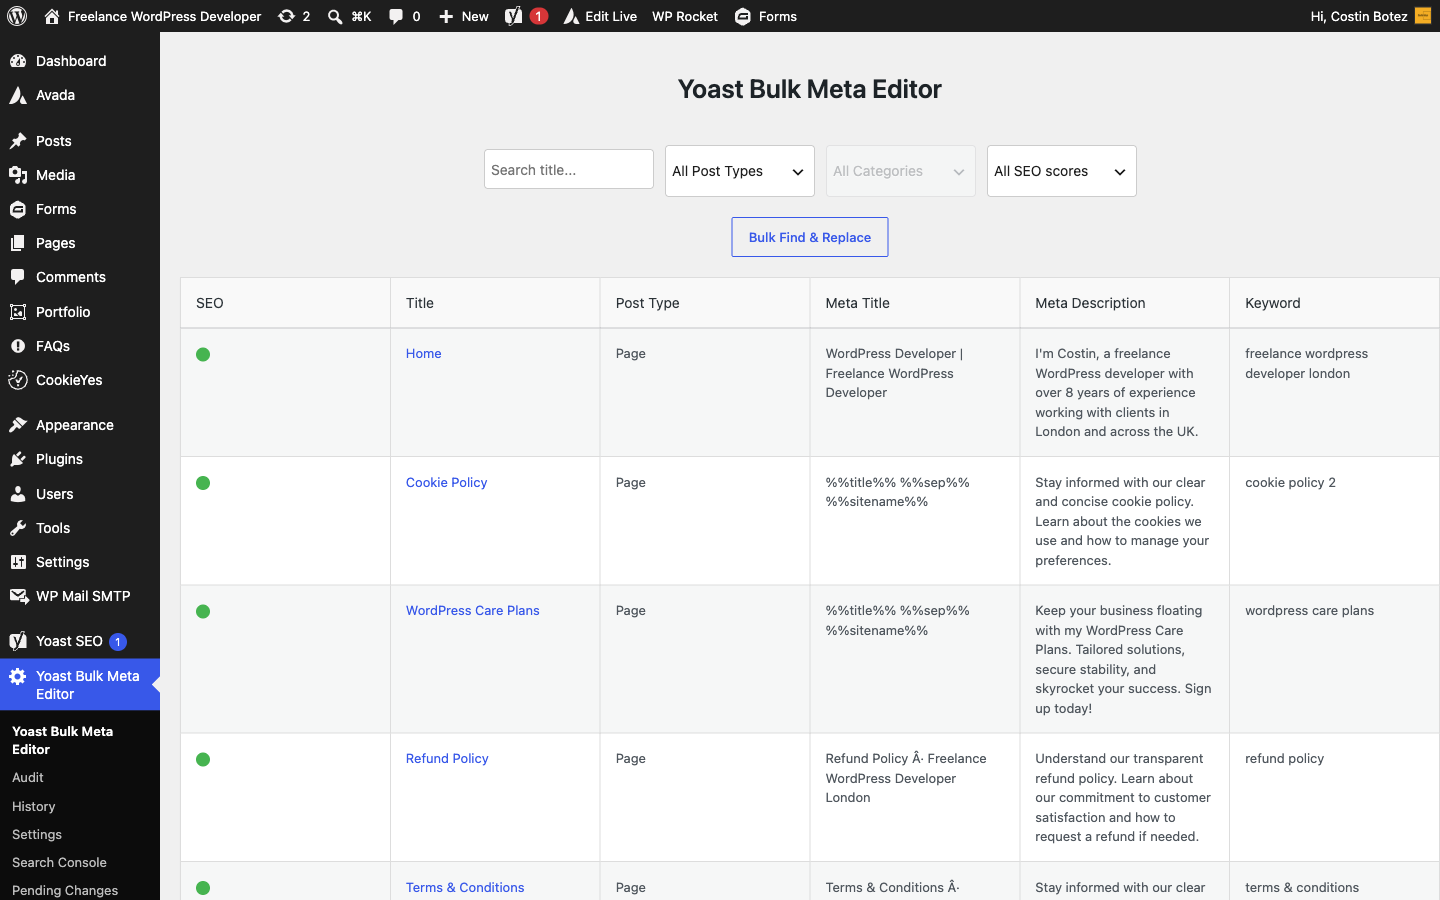Open the Terms & Conditions link
The width and height of the screenshot is (1440, 900).
[x=465, y=887]
